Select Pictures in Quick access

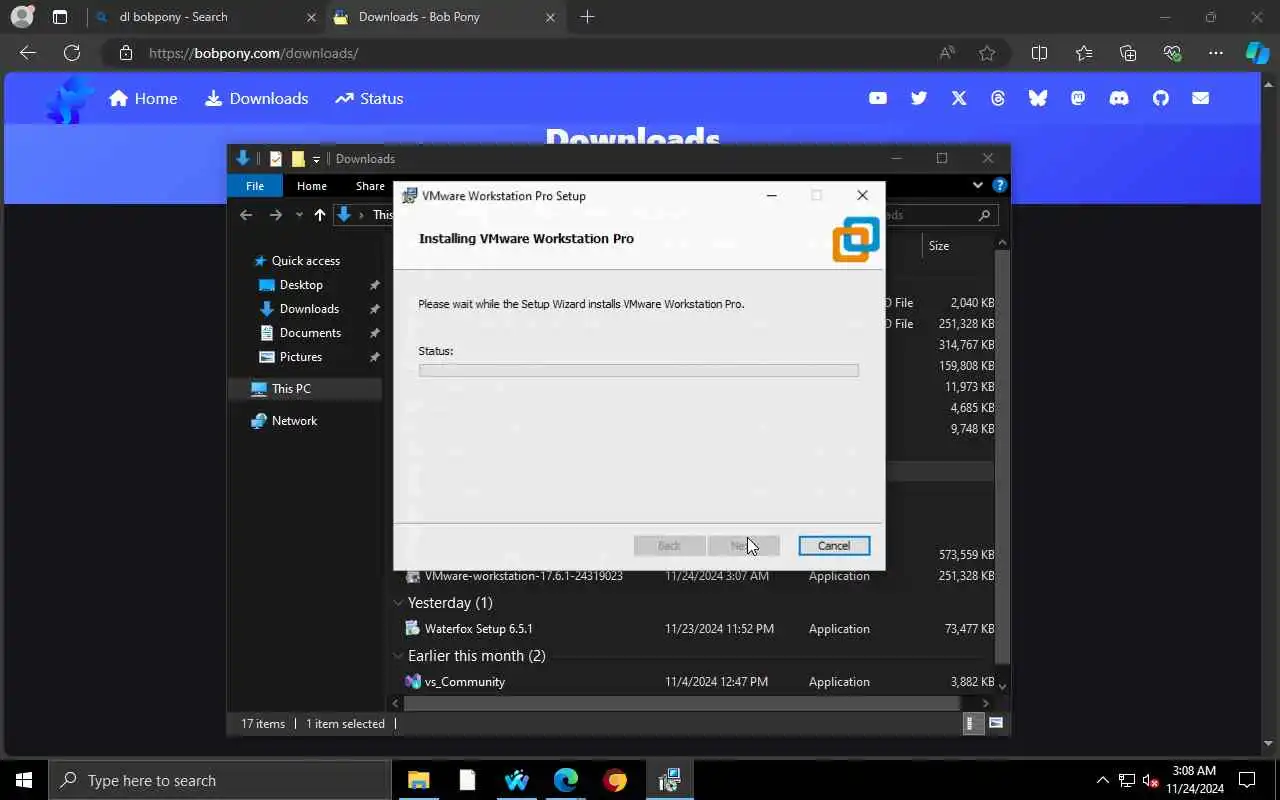click(301, 357)
